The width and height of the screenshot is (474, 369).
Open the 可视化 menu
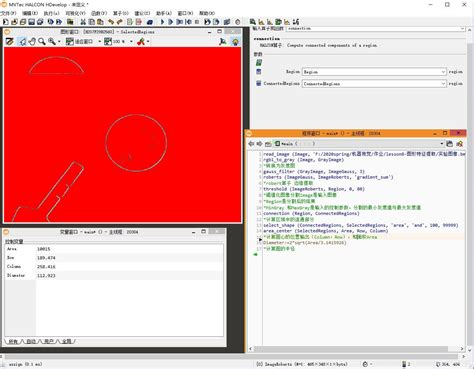(75, 13)
